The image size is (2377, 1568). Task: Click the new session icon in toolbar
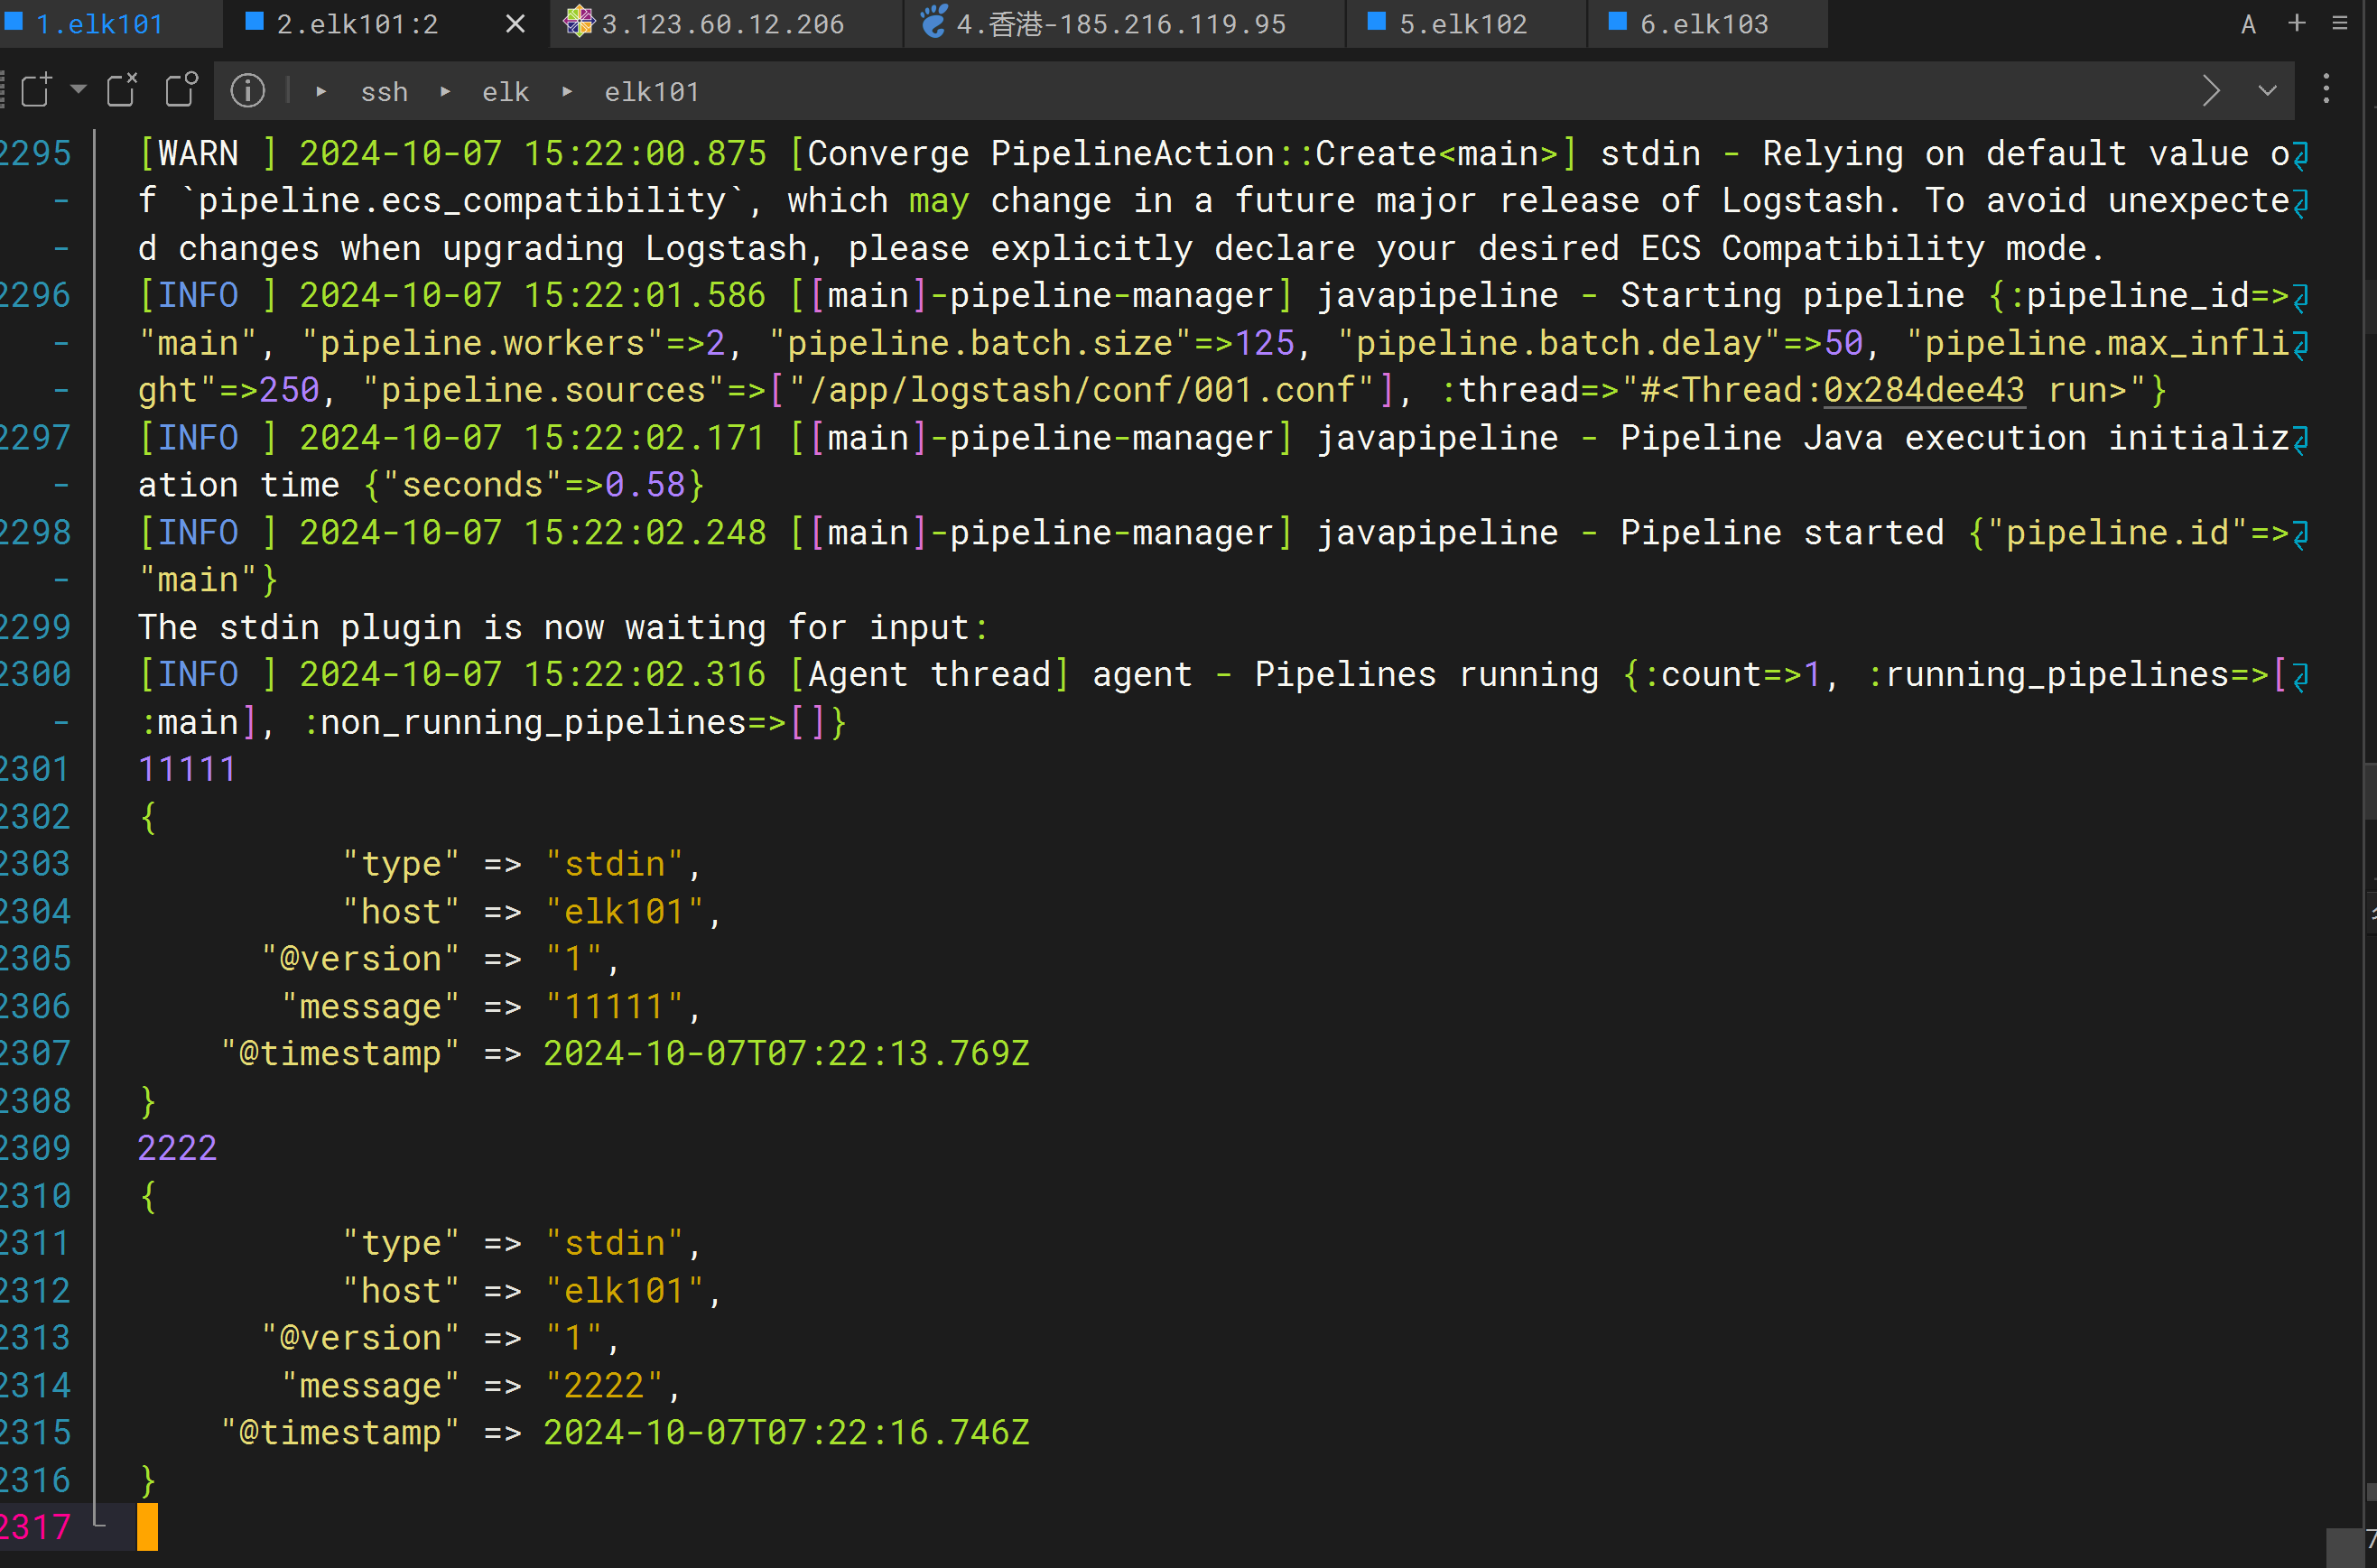click(x=36, y=89)
